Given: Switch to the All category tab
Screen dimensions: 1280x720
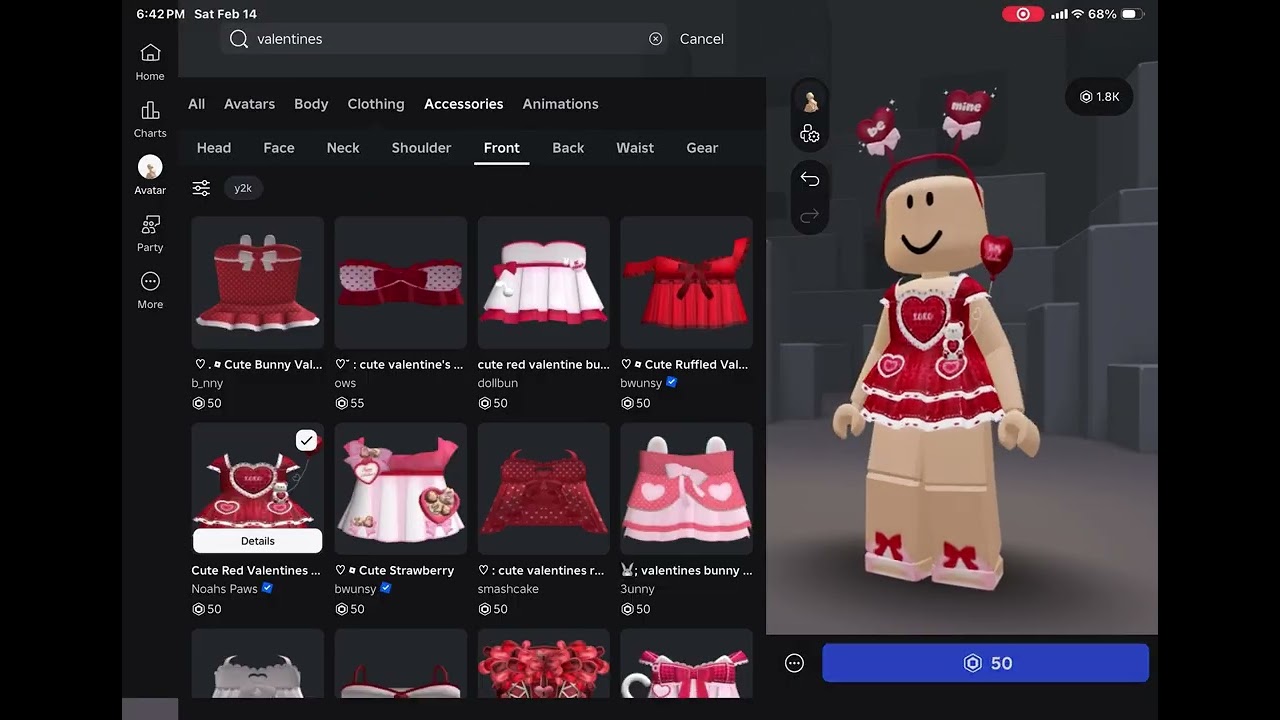Looking at the screenshot, I should [197, 104].
